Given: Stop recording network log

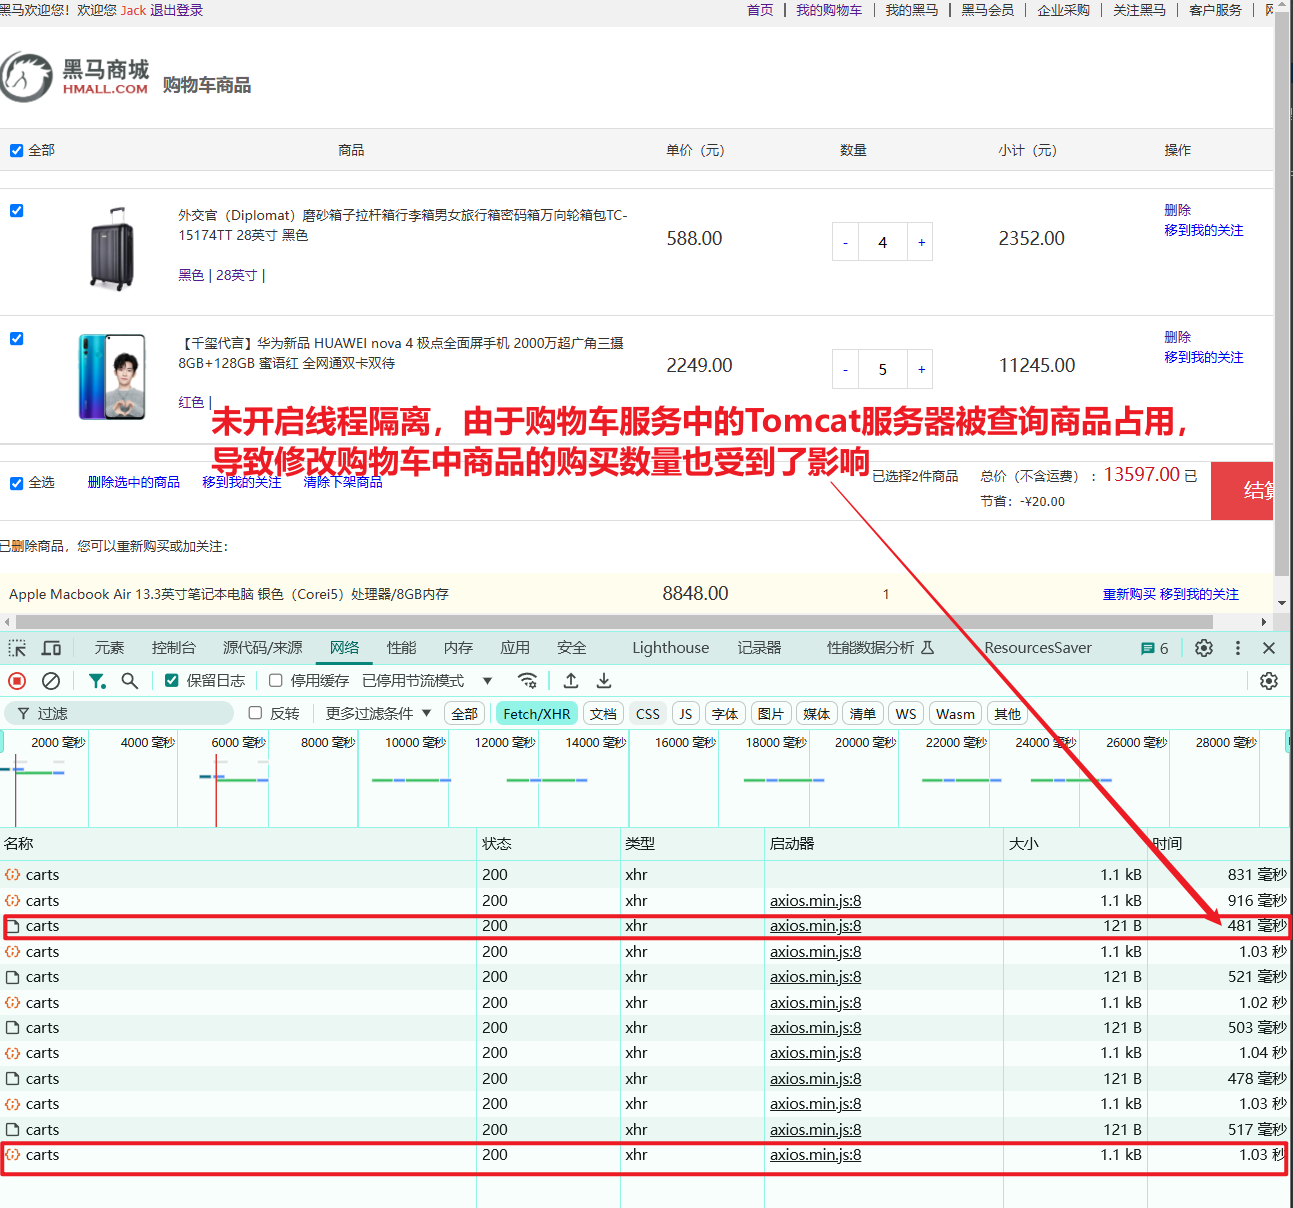Looking at the screenshot, I should click(x=17, y=681).
